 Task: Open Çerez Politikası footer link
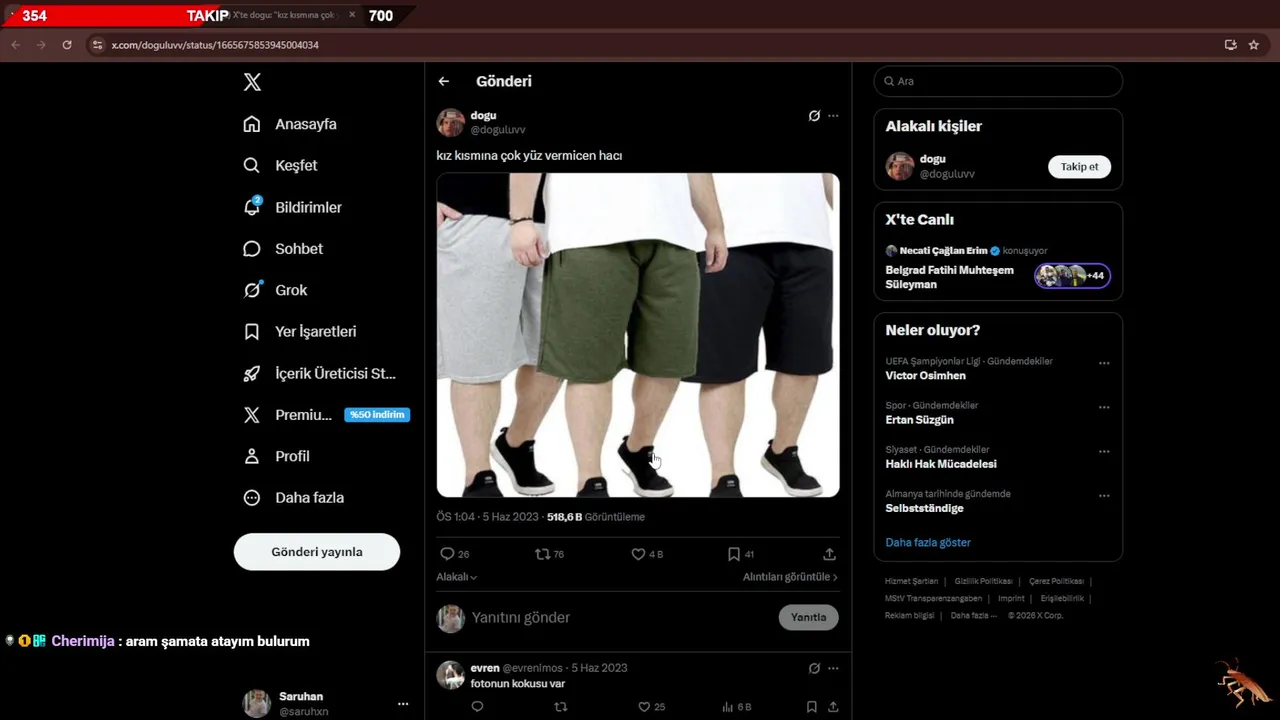point(1056,581)
